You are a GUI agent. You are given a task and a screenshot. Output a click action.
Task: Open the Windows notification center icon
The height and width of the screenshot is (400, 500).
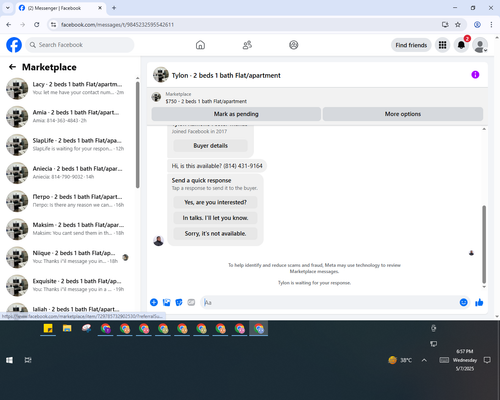[x=487, y=360]
